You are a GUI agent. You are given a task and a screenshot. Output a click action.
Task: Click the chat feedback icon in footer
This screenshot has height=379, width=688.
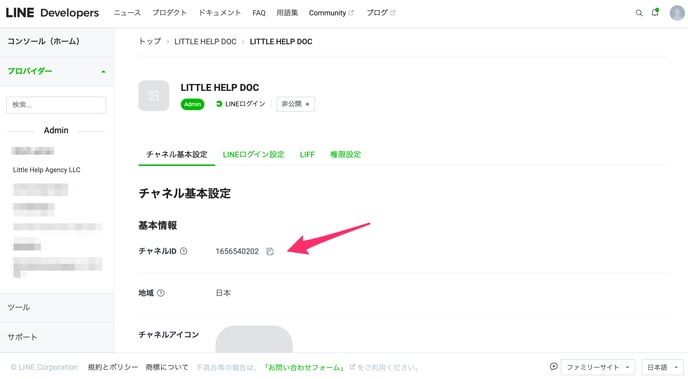[554, 367]
